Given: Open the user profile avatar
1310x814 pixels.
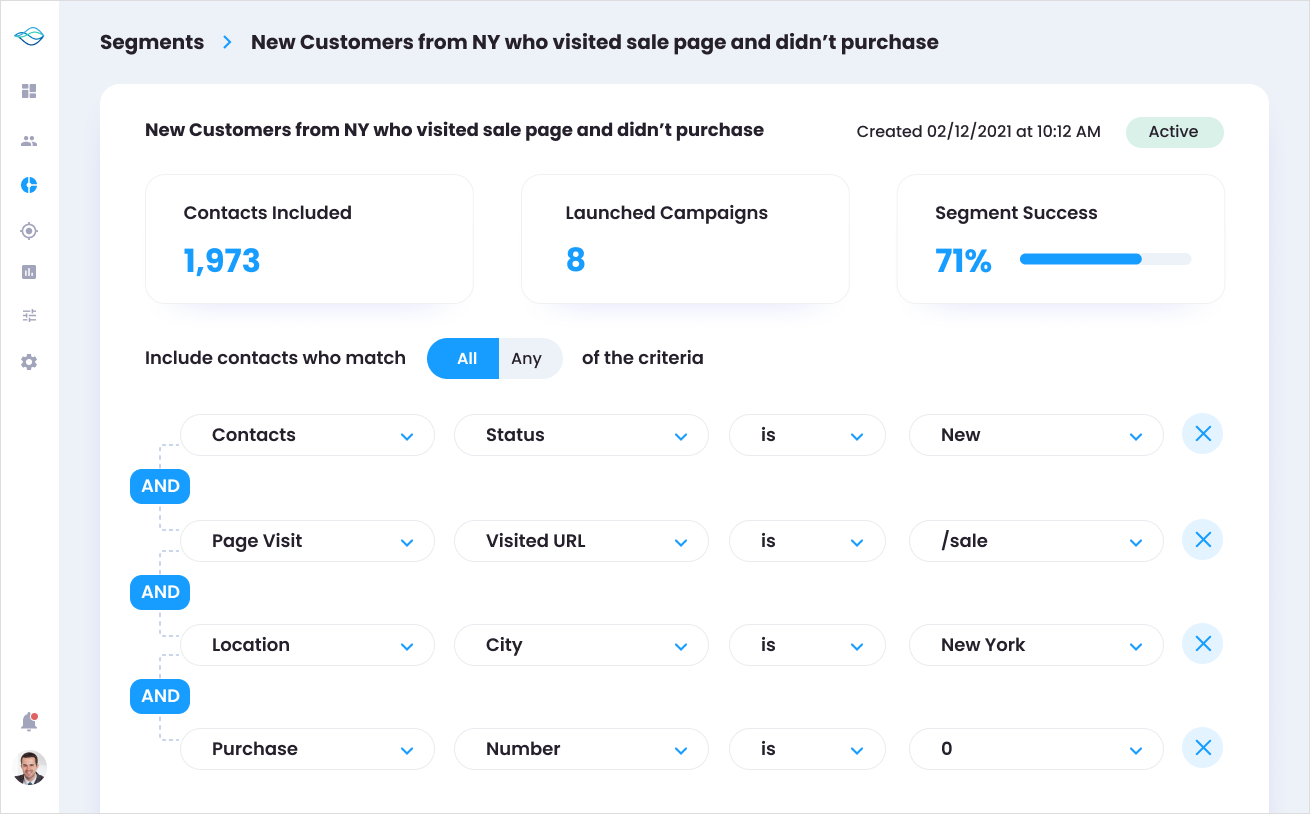Looking at the screenshot, I should [30, 768].
